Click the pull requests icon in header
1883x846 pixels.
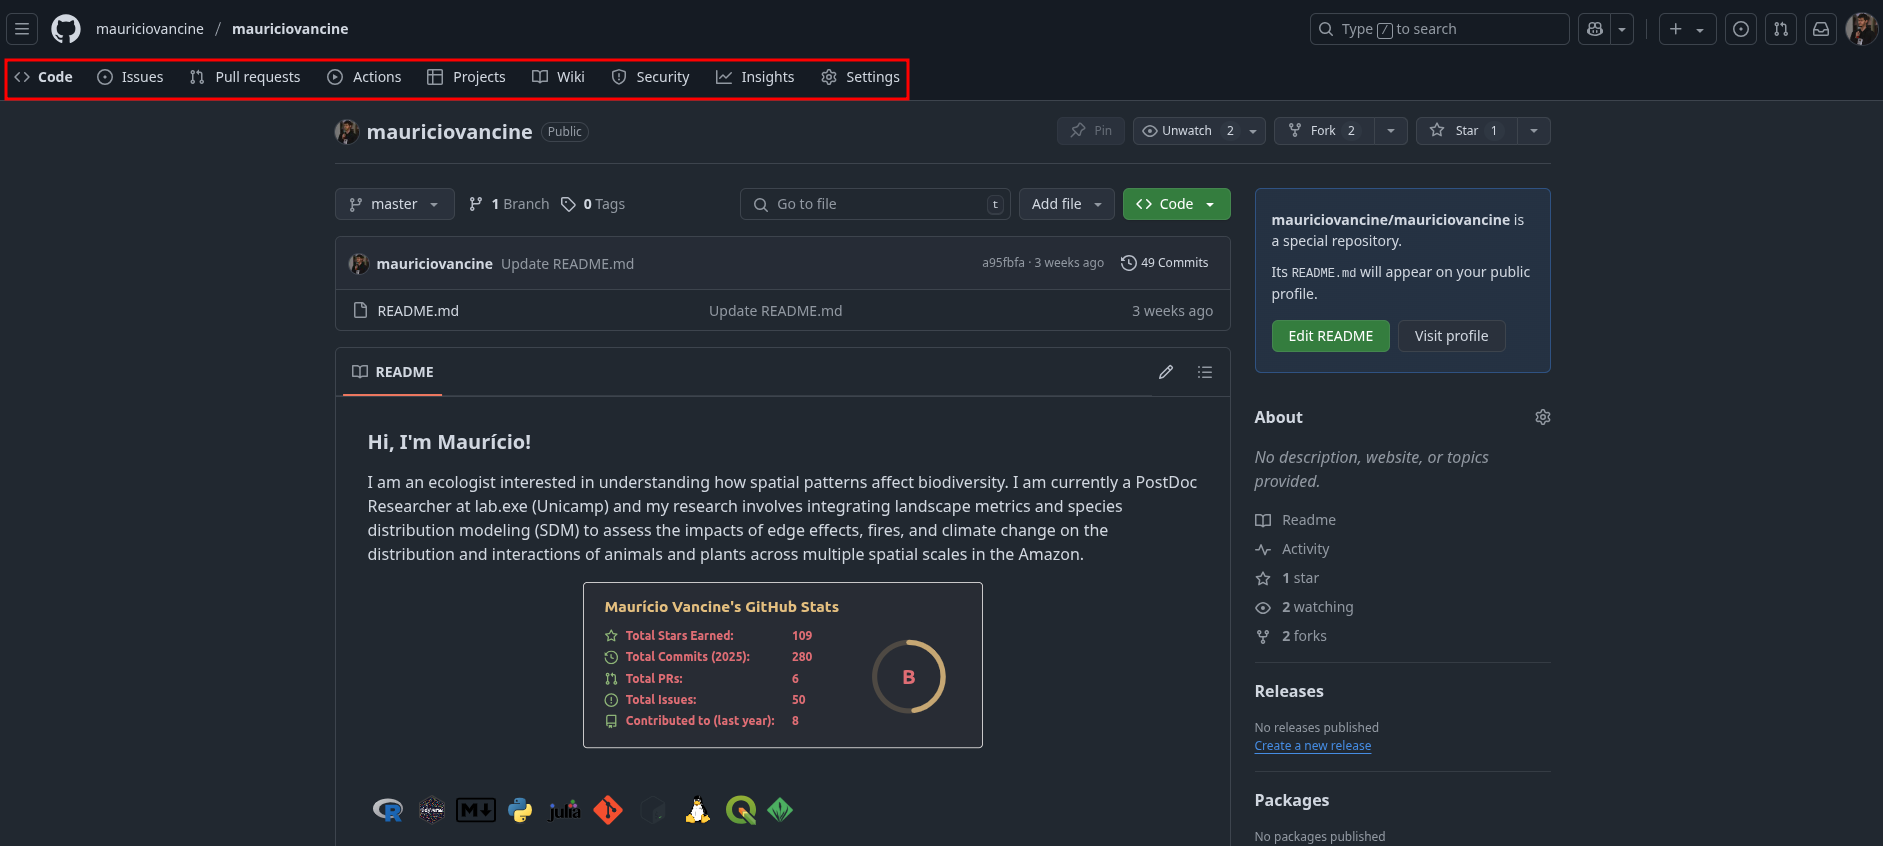(x=1781, y=29)
